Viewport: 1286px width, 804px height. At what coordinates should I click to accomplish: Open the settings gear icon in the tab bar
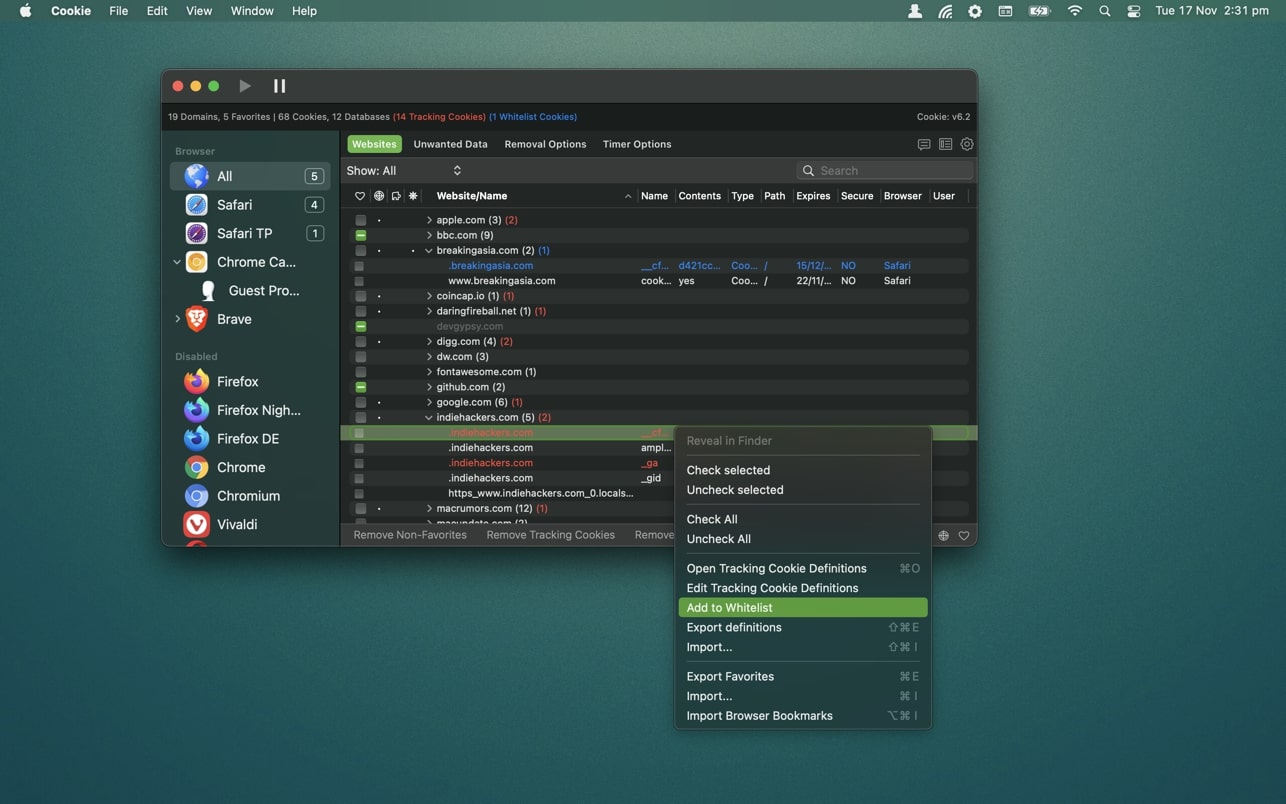click(966, 144)
